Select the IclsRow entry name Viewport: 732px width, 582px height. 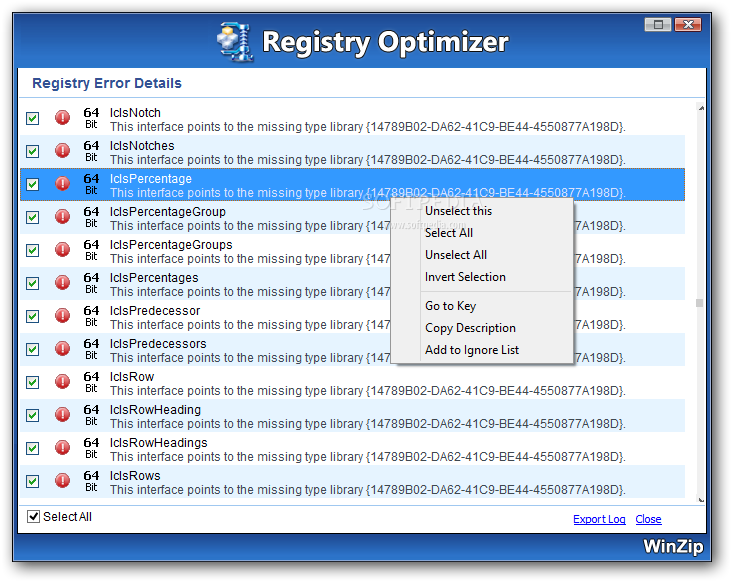[x=132, y=377]
